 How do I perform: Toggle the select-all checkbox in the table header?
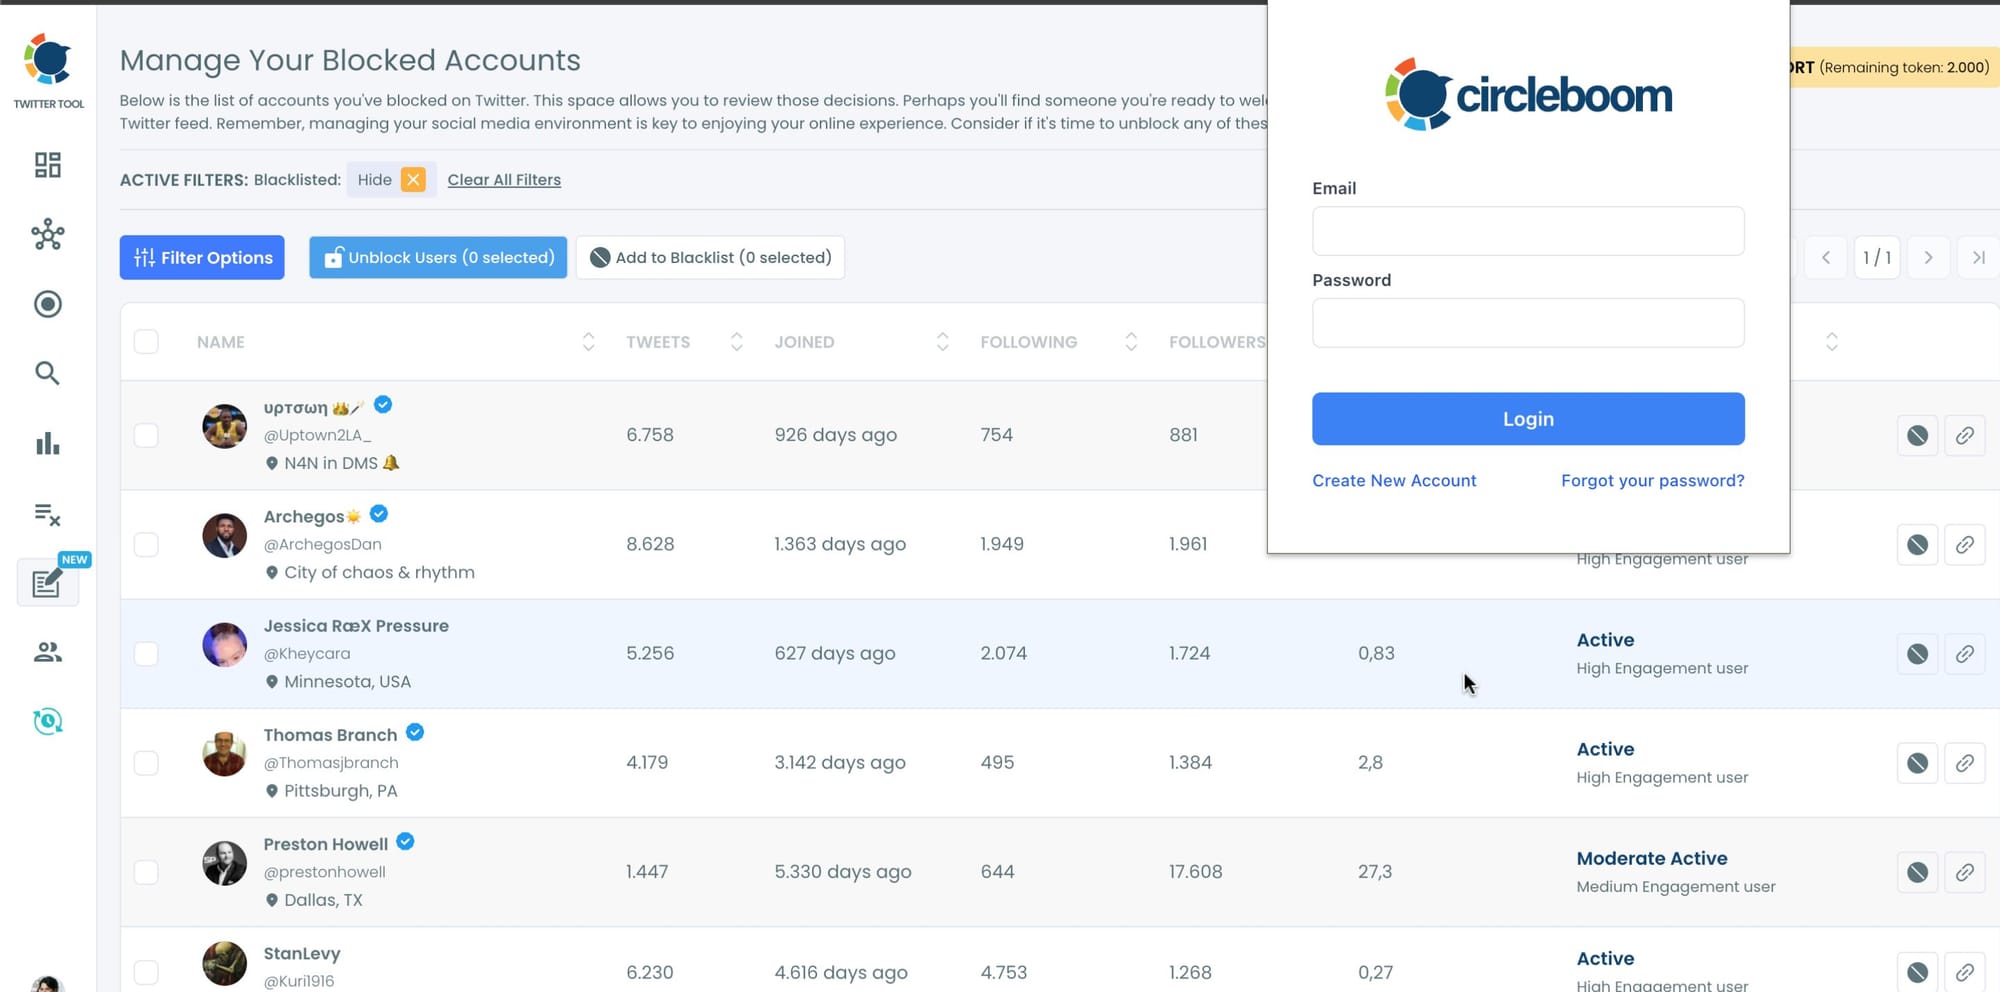point(146,341)
